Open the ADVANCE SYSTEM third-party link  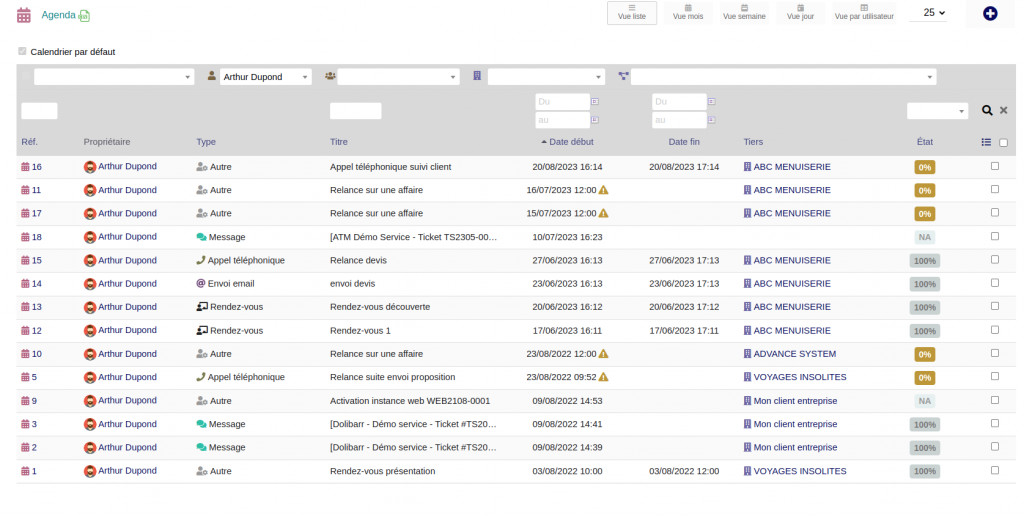point(794,354)
